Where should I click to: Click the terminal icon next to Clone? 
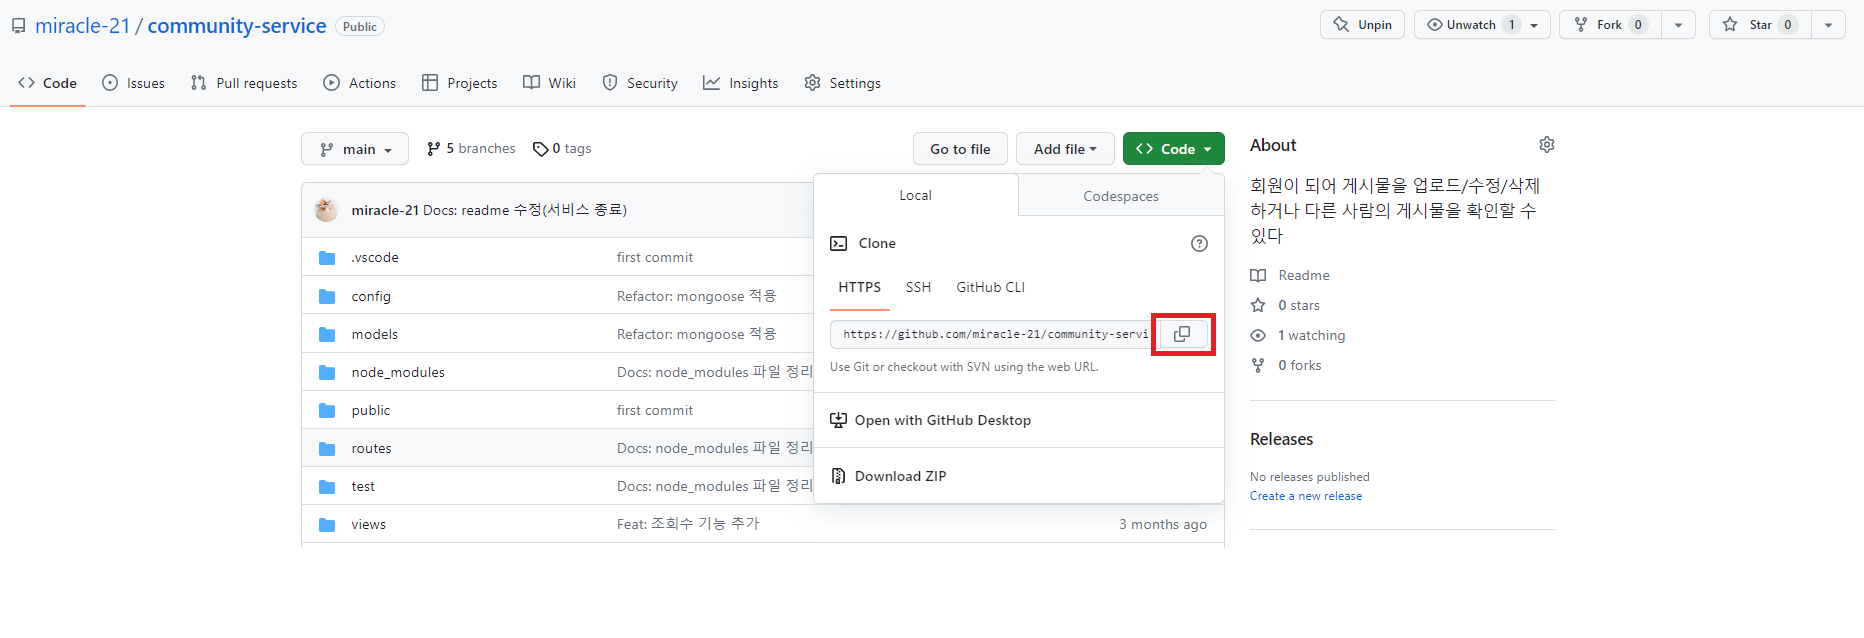839,243
